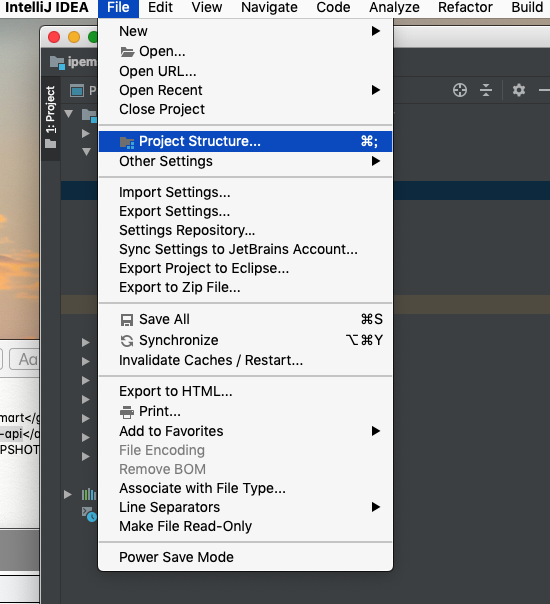Screen dimensions: 550x604
Task: Click the project folder icon in navigation bar
Action: [x=57, y=62]
